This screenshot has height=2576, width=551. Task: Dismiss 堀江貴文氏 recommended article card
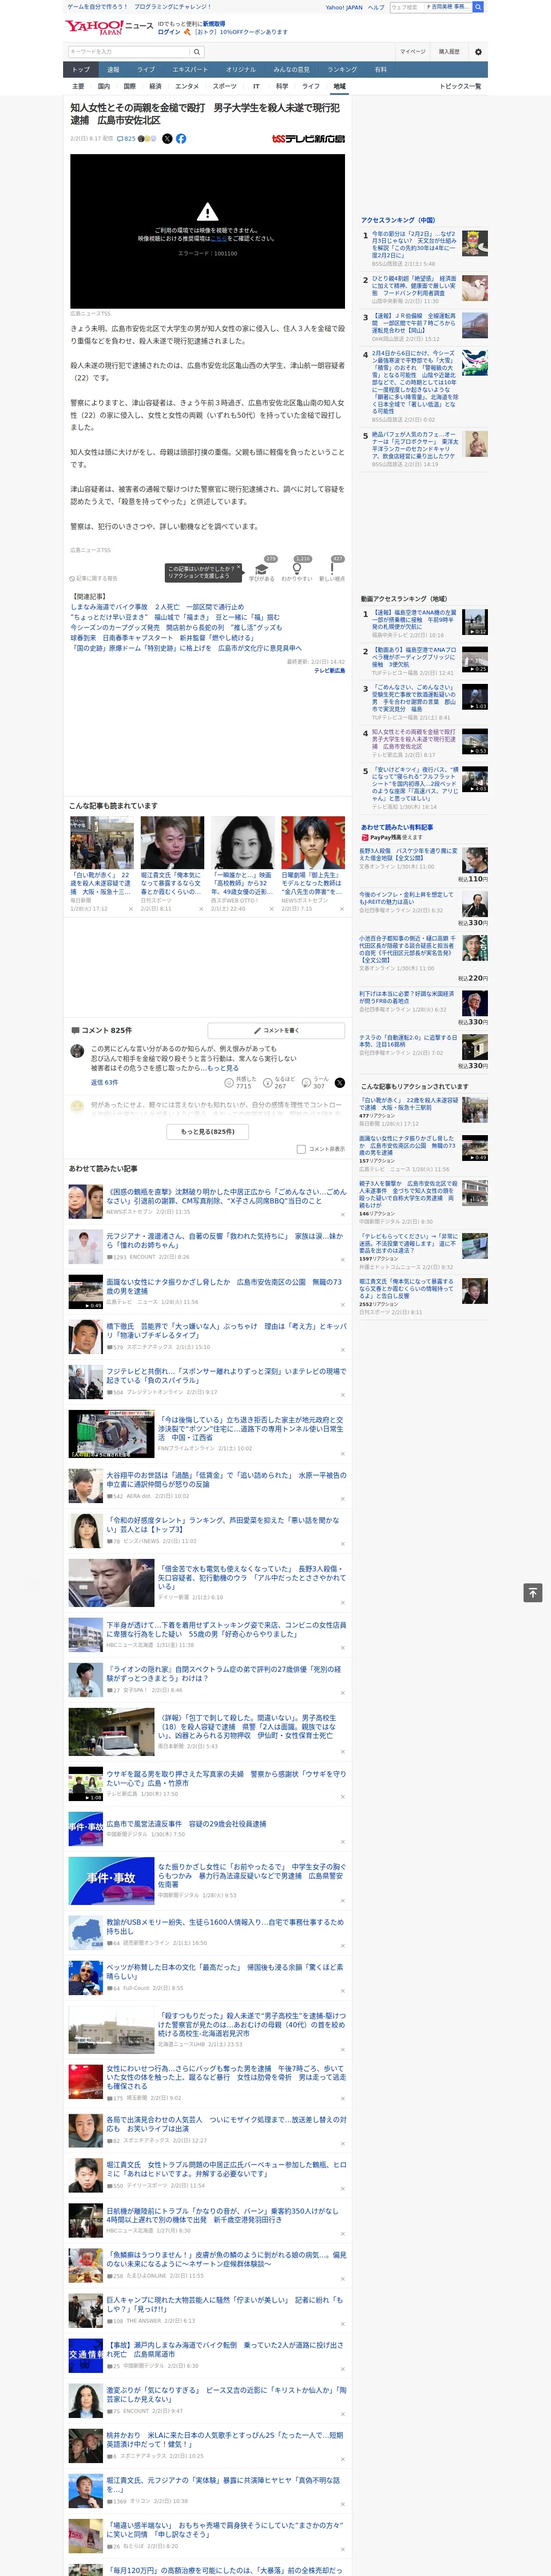(201, 909)
